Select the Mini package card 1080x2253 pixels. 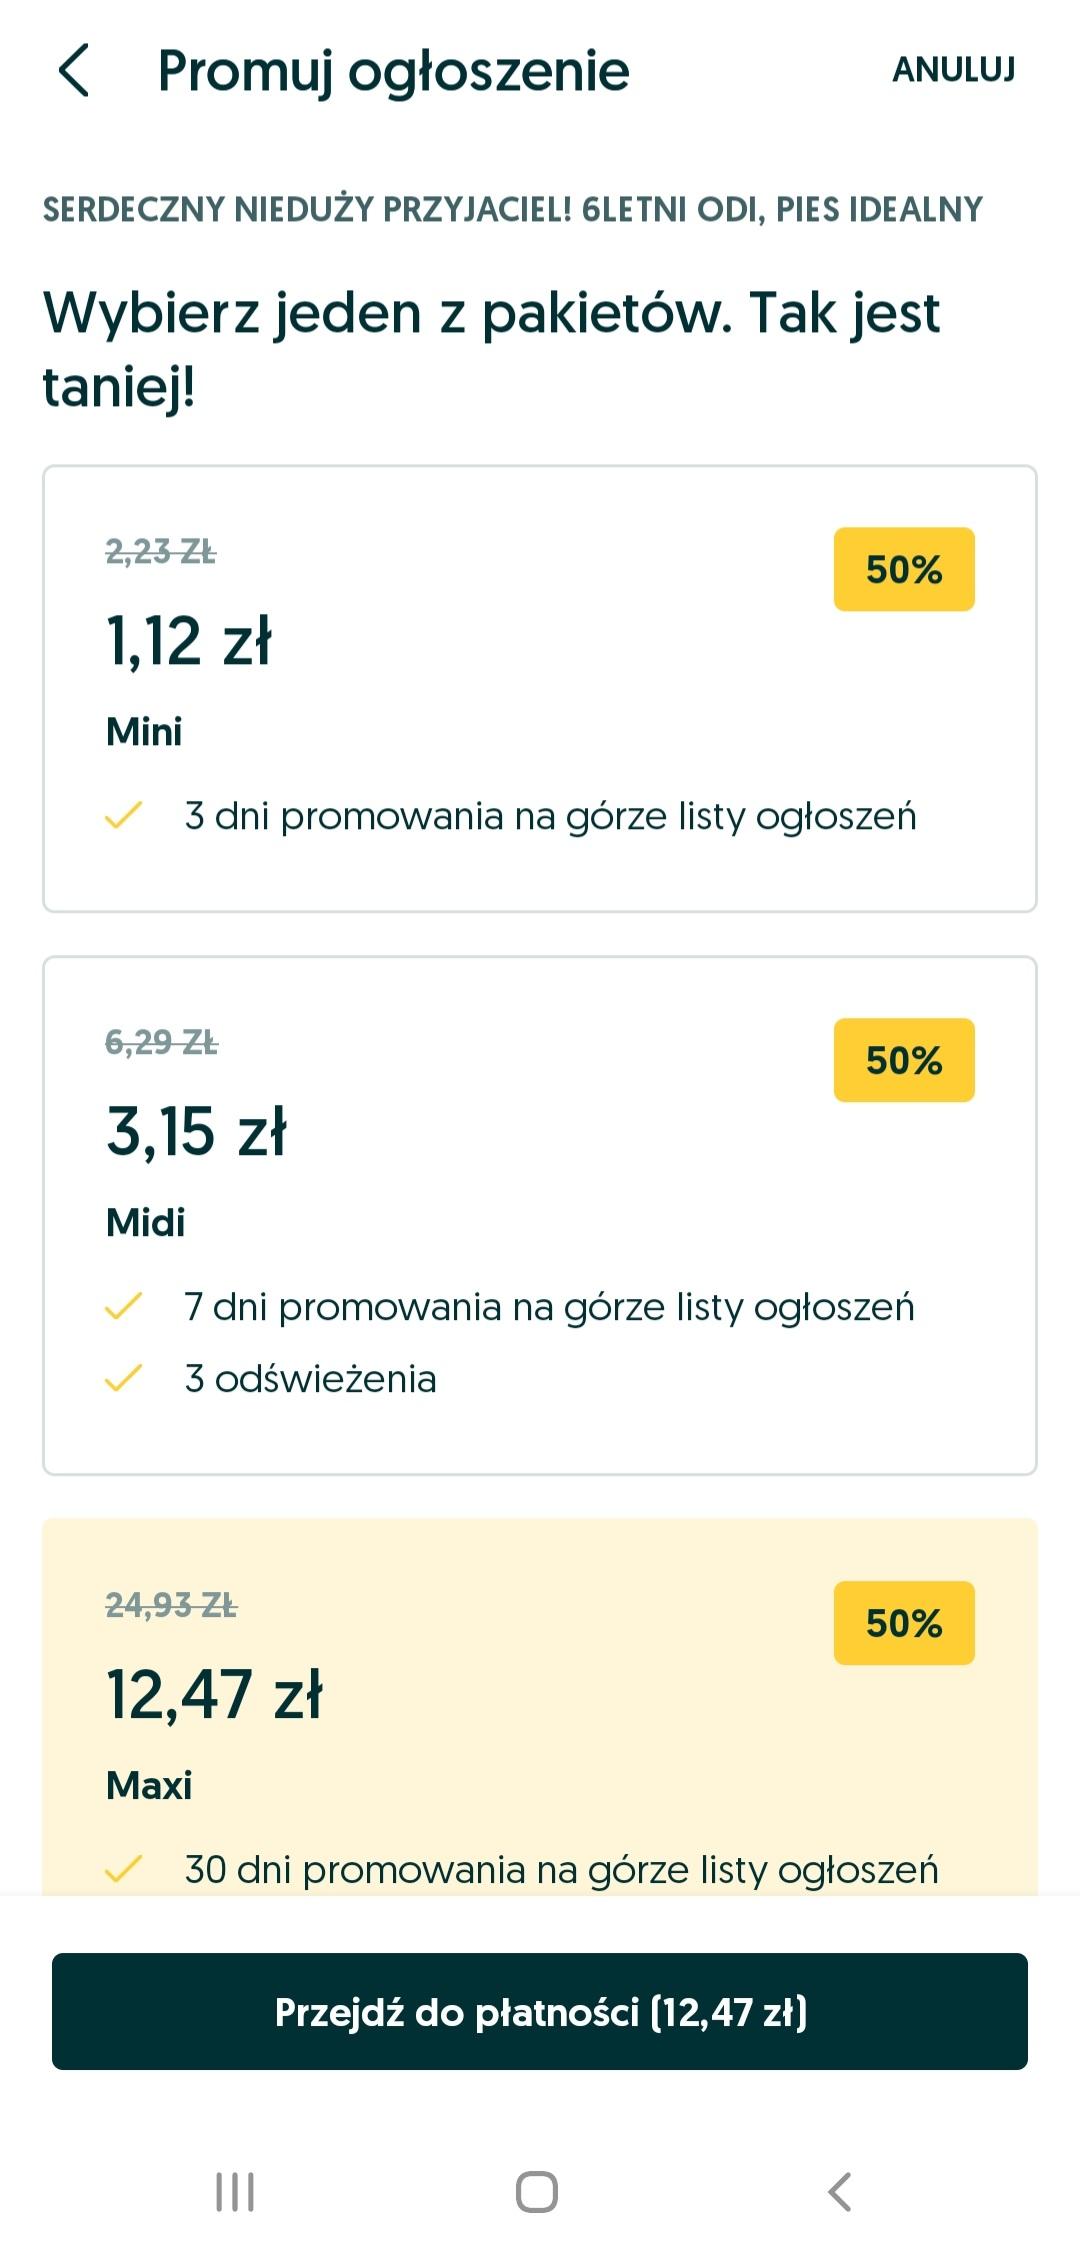tap(540, 689)
